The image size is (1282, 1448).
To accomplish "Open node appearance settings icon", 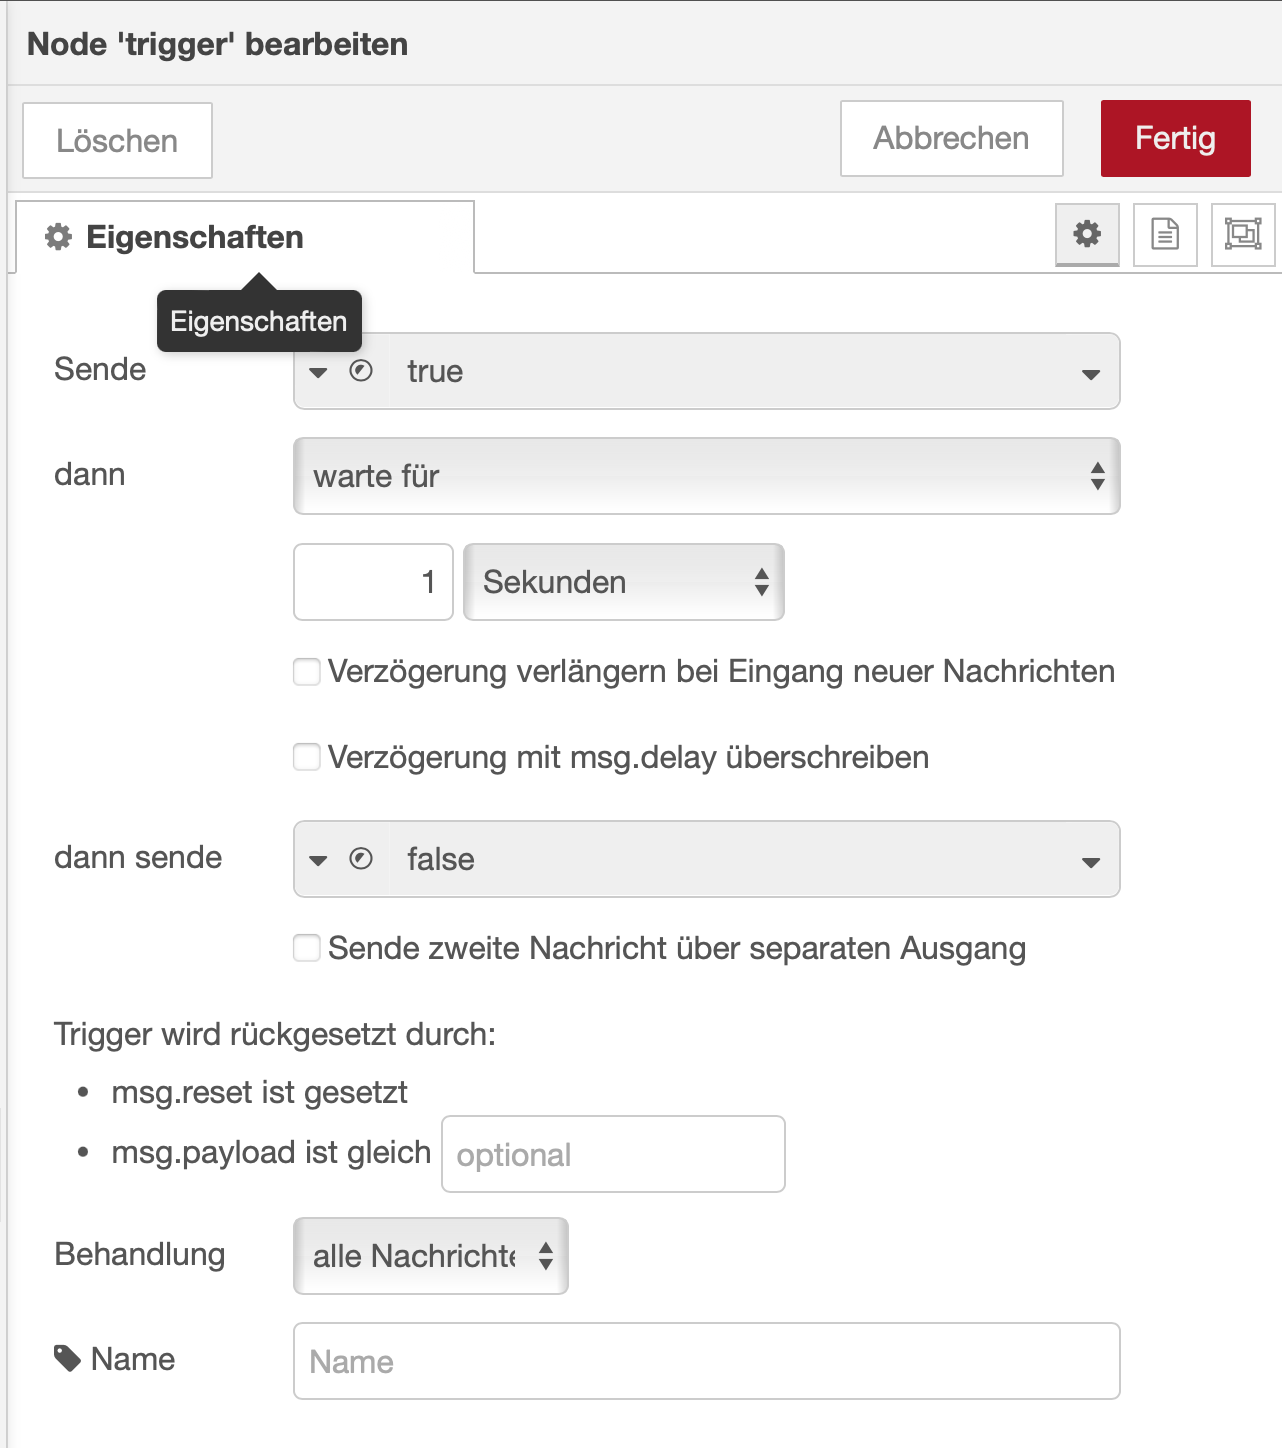I will pyautogui.click(x=1243, y=234).
